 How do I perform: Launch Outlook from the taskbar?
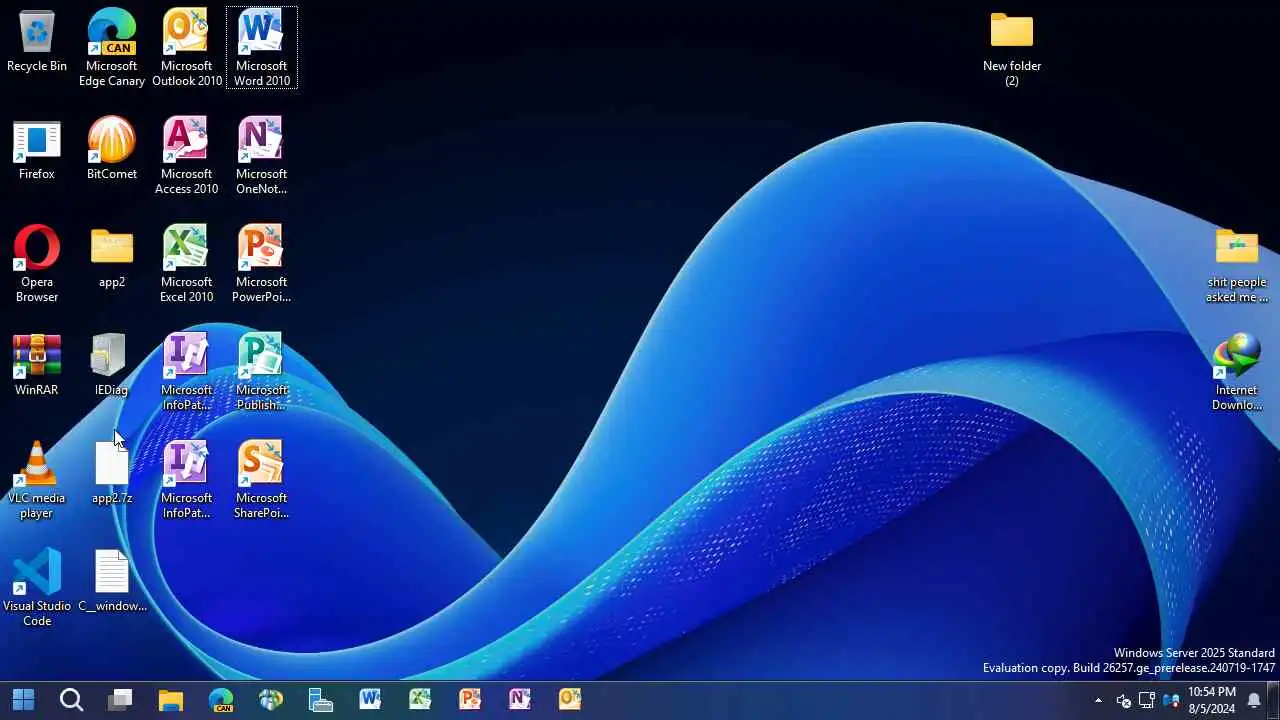coord(570,699)
